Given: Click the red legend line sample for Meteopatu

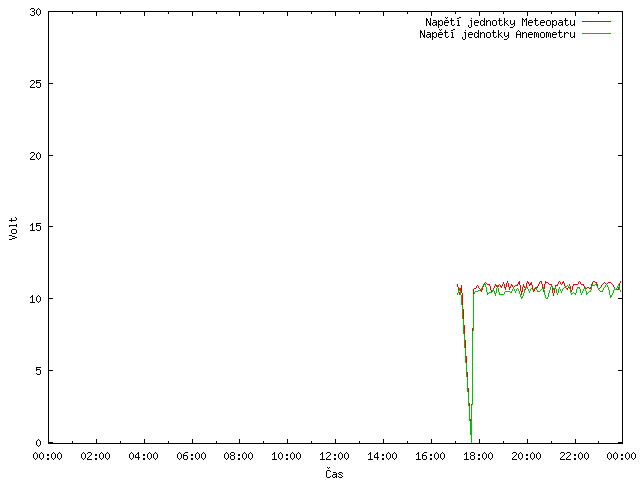Looking at the screenshot, I should pyautogui.click(x=596, y=22).
